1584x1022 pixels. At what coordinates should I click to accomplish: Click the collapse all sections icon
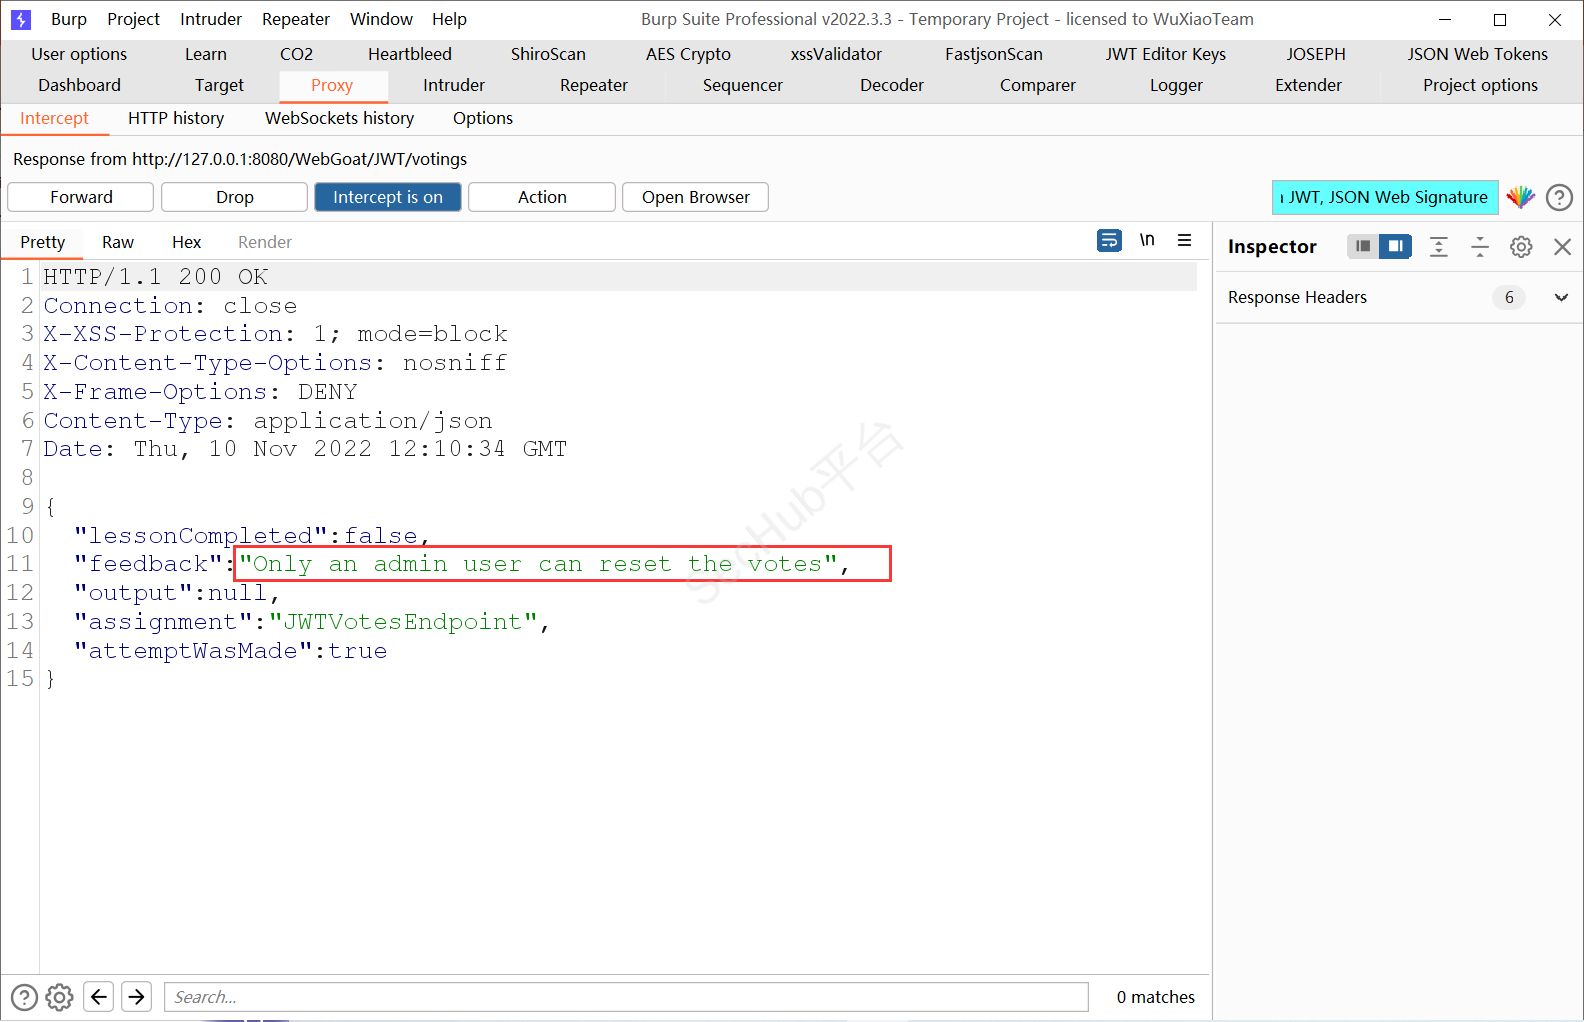tap(1479, 247)
